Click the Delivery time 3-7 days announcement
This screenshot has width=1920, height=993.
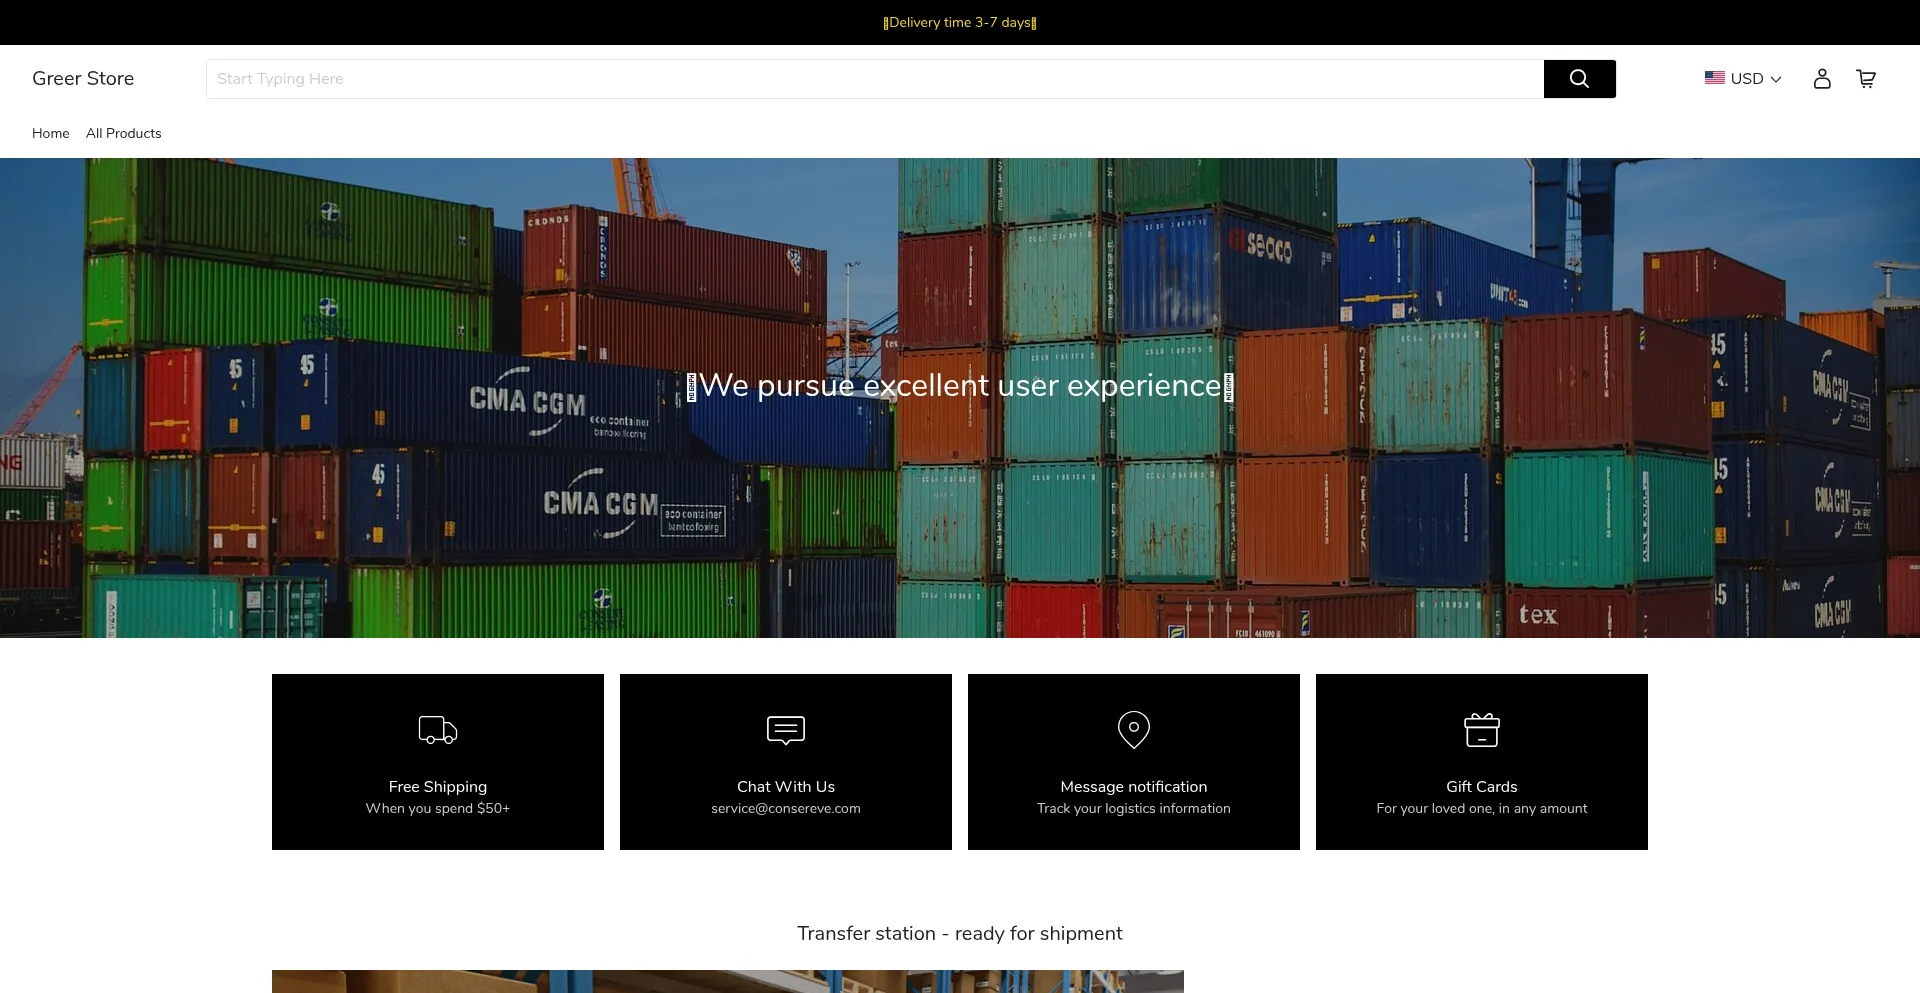tap(960, 22)
